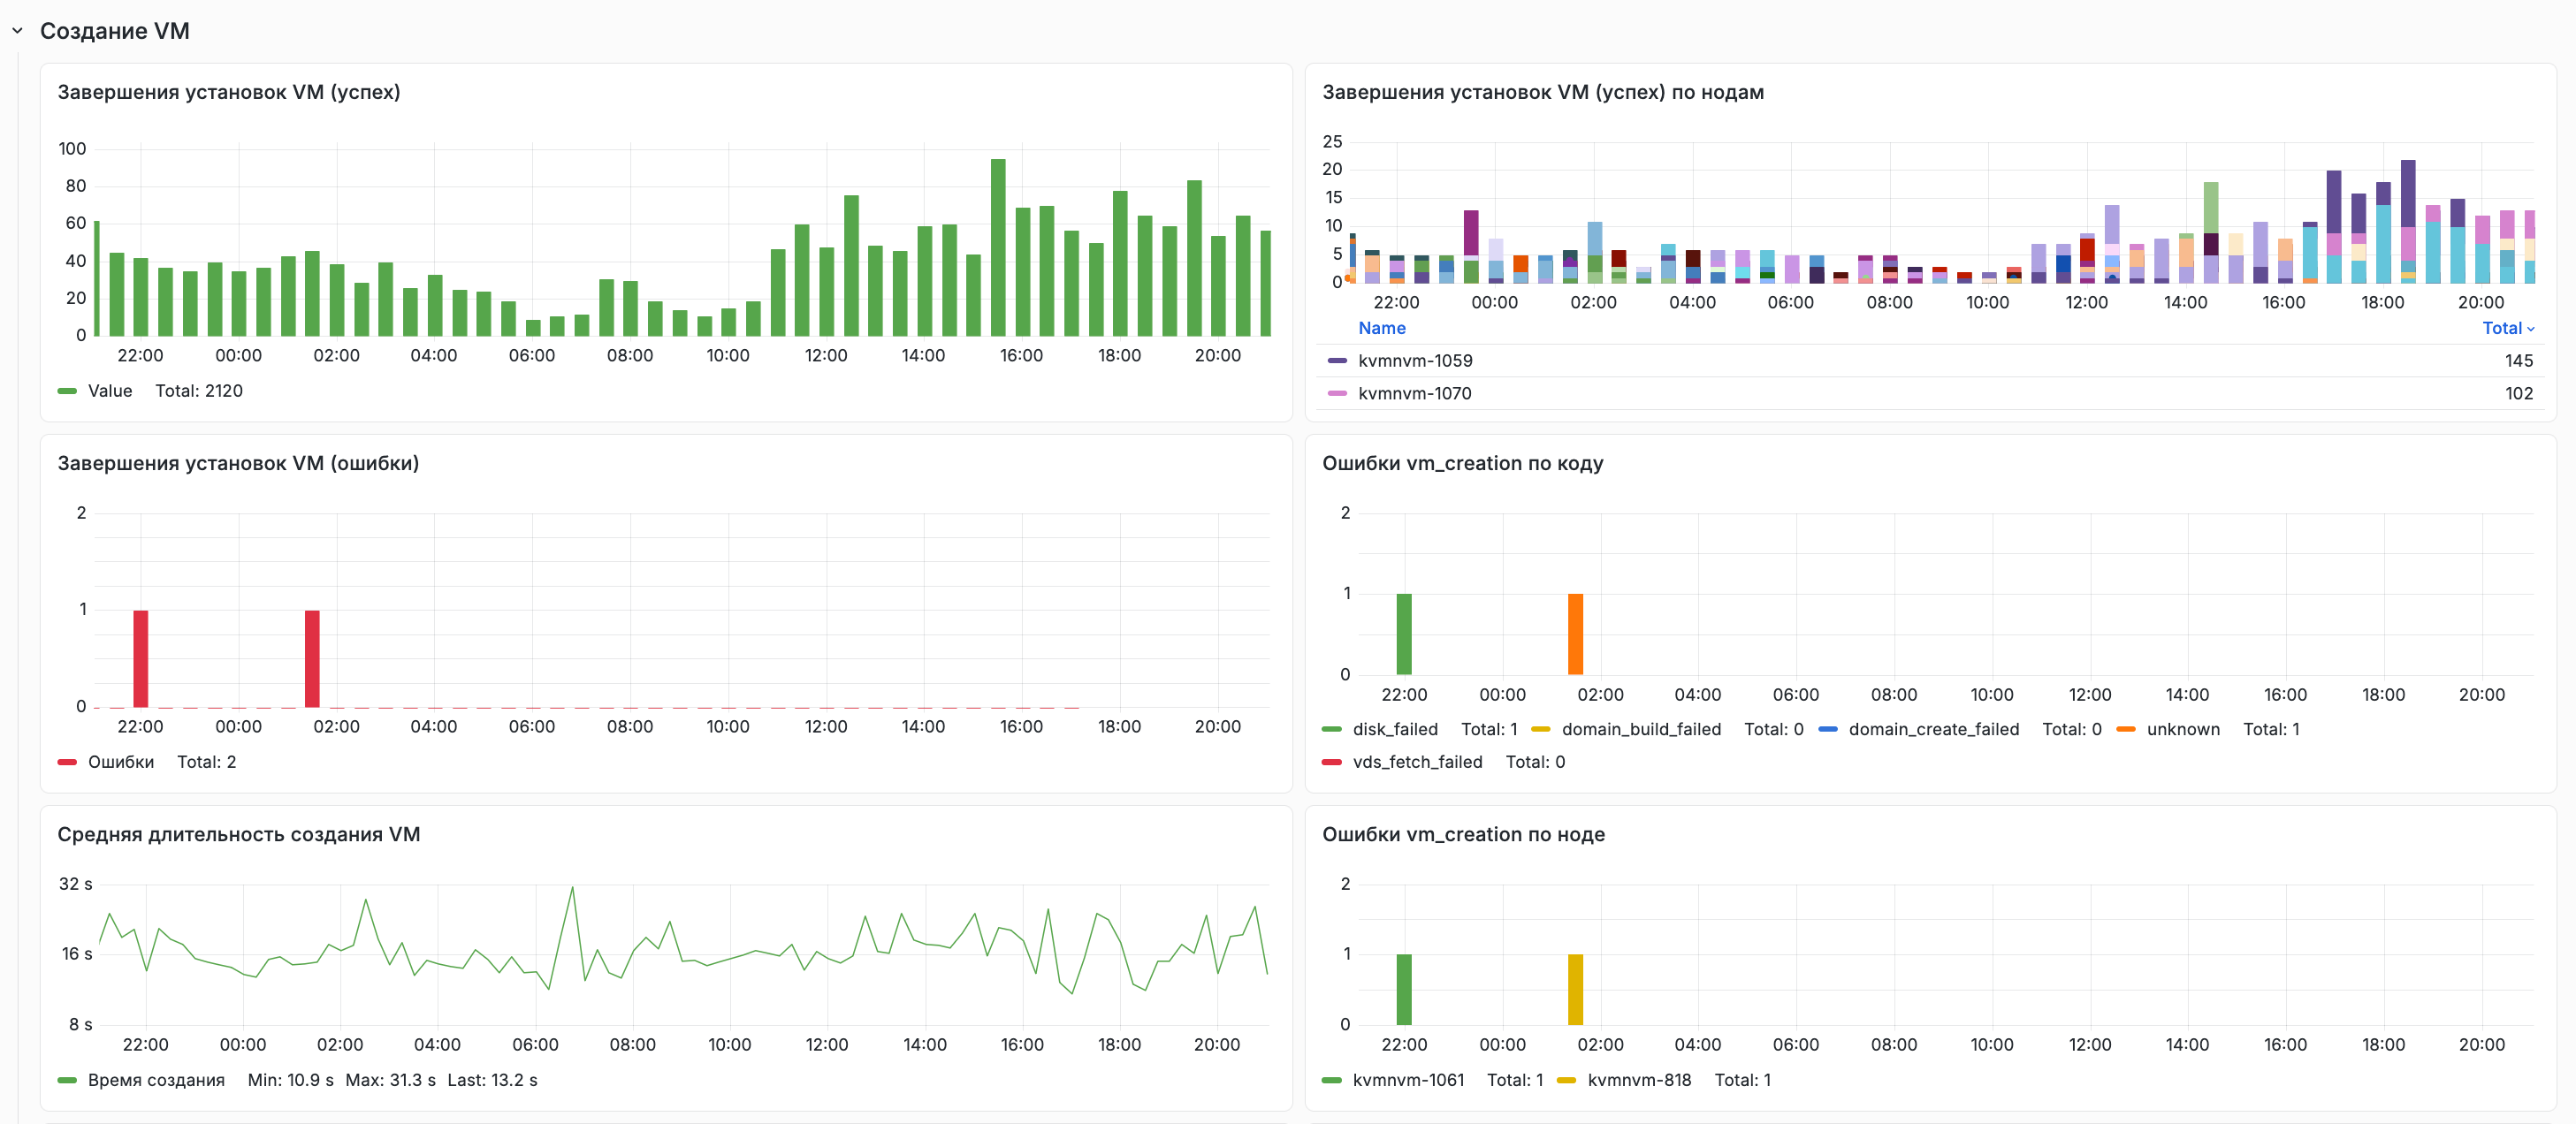Toggle the disk_failed legend series

[x=1394, y=729]
